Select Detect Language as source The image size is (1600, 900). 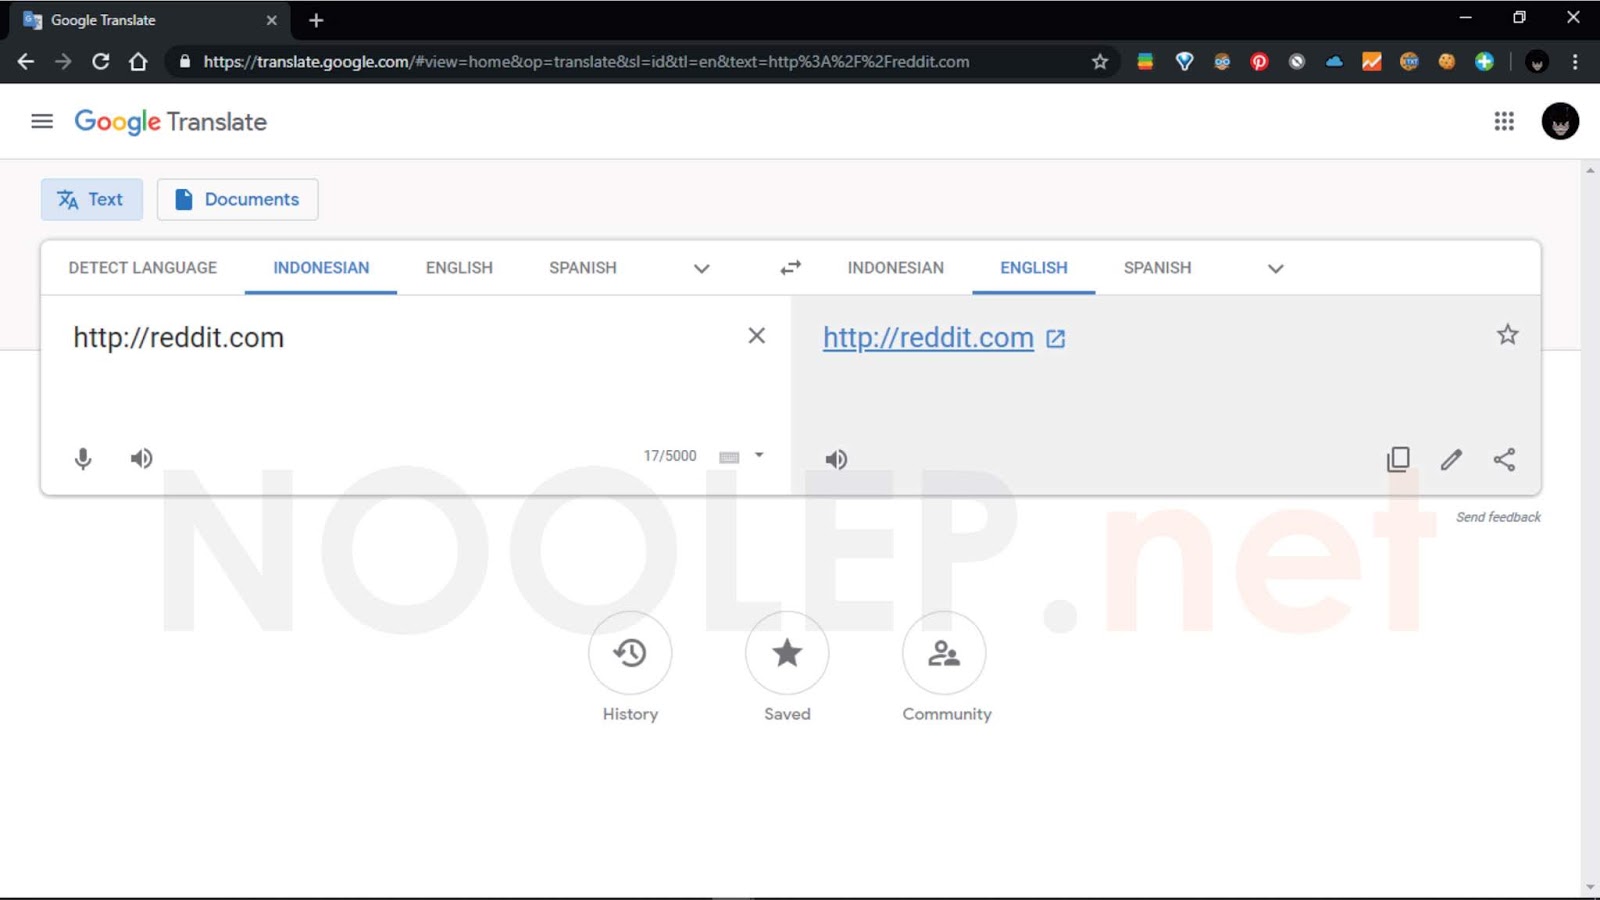tap(143, 268)
